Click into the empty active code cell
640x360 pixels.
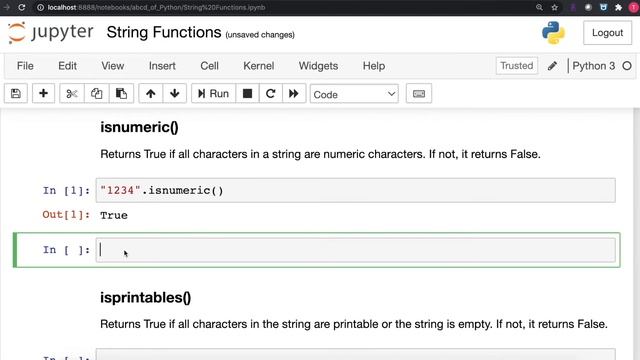coord(356,250)
